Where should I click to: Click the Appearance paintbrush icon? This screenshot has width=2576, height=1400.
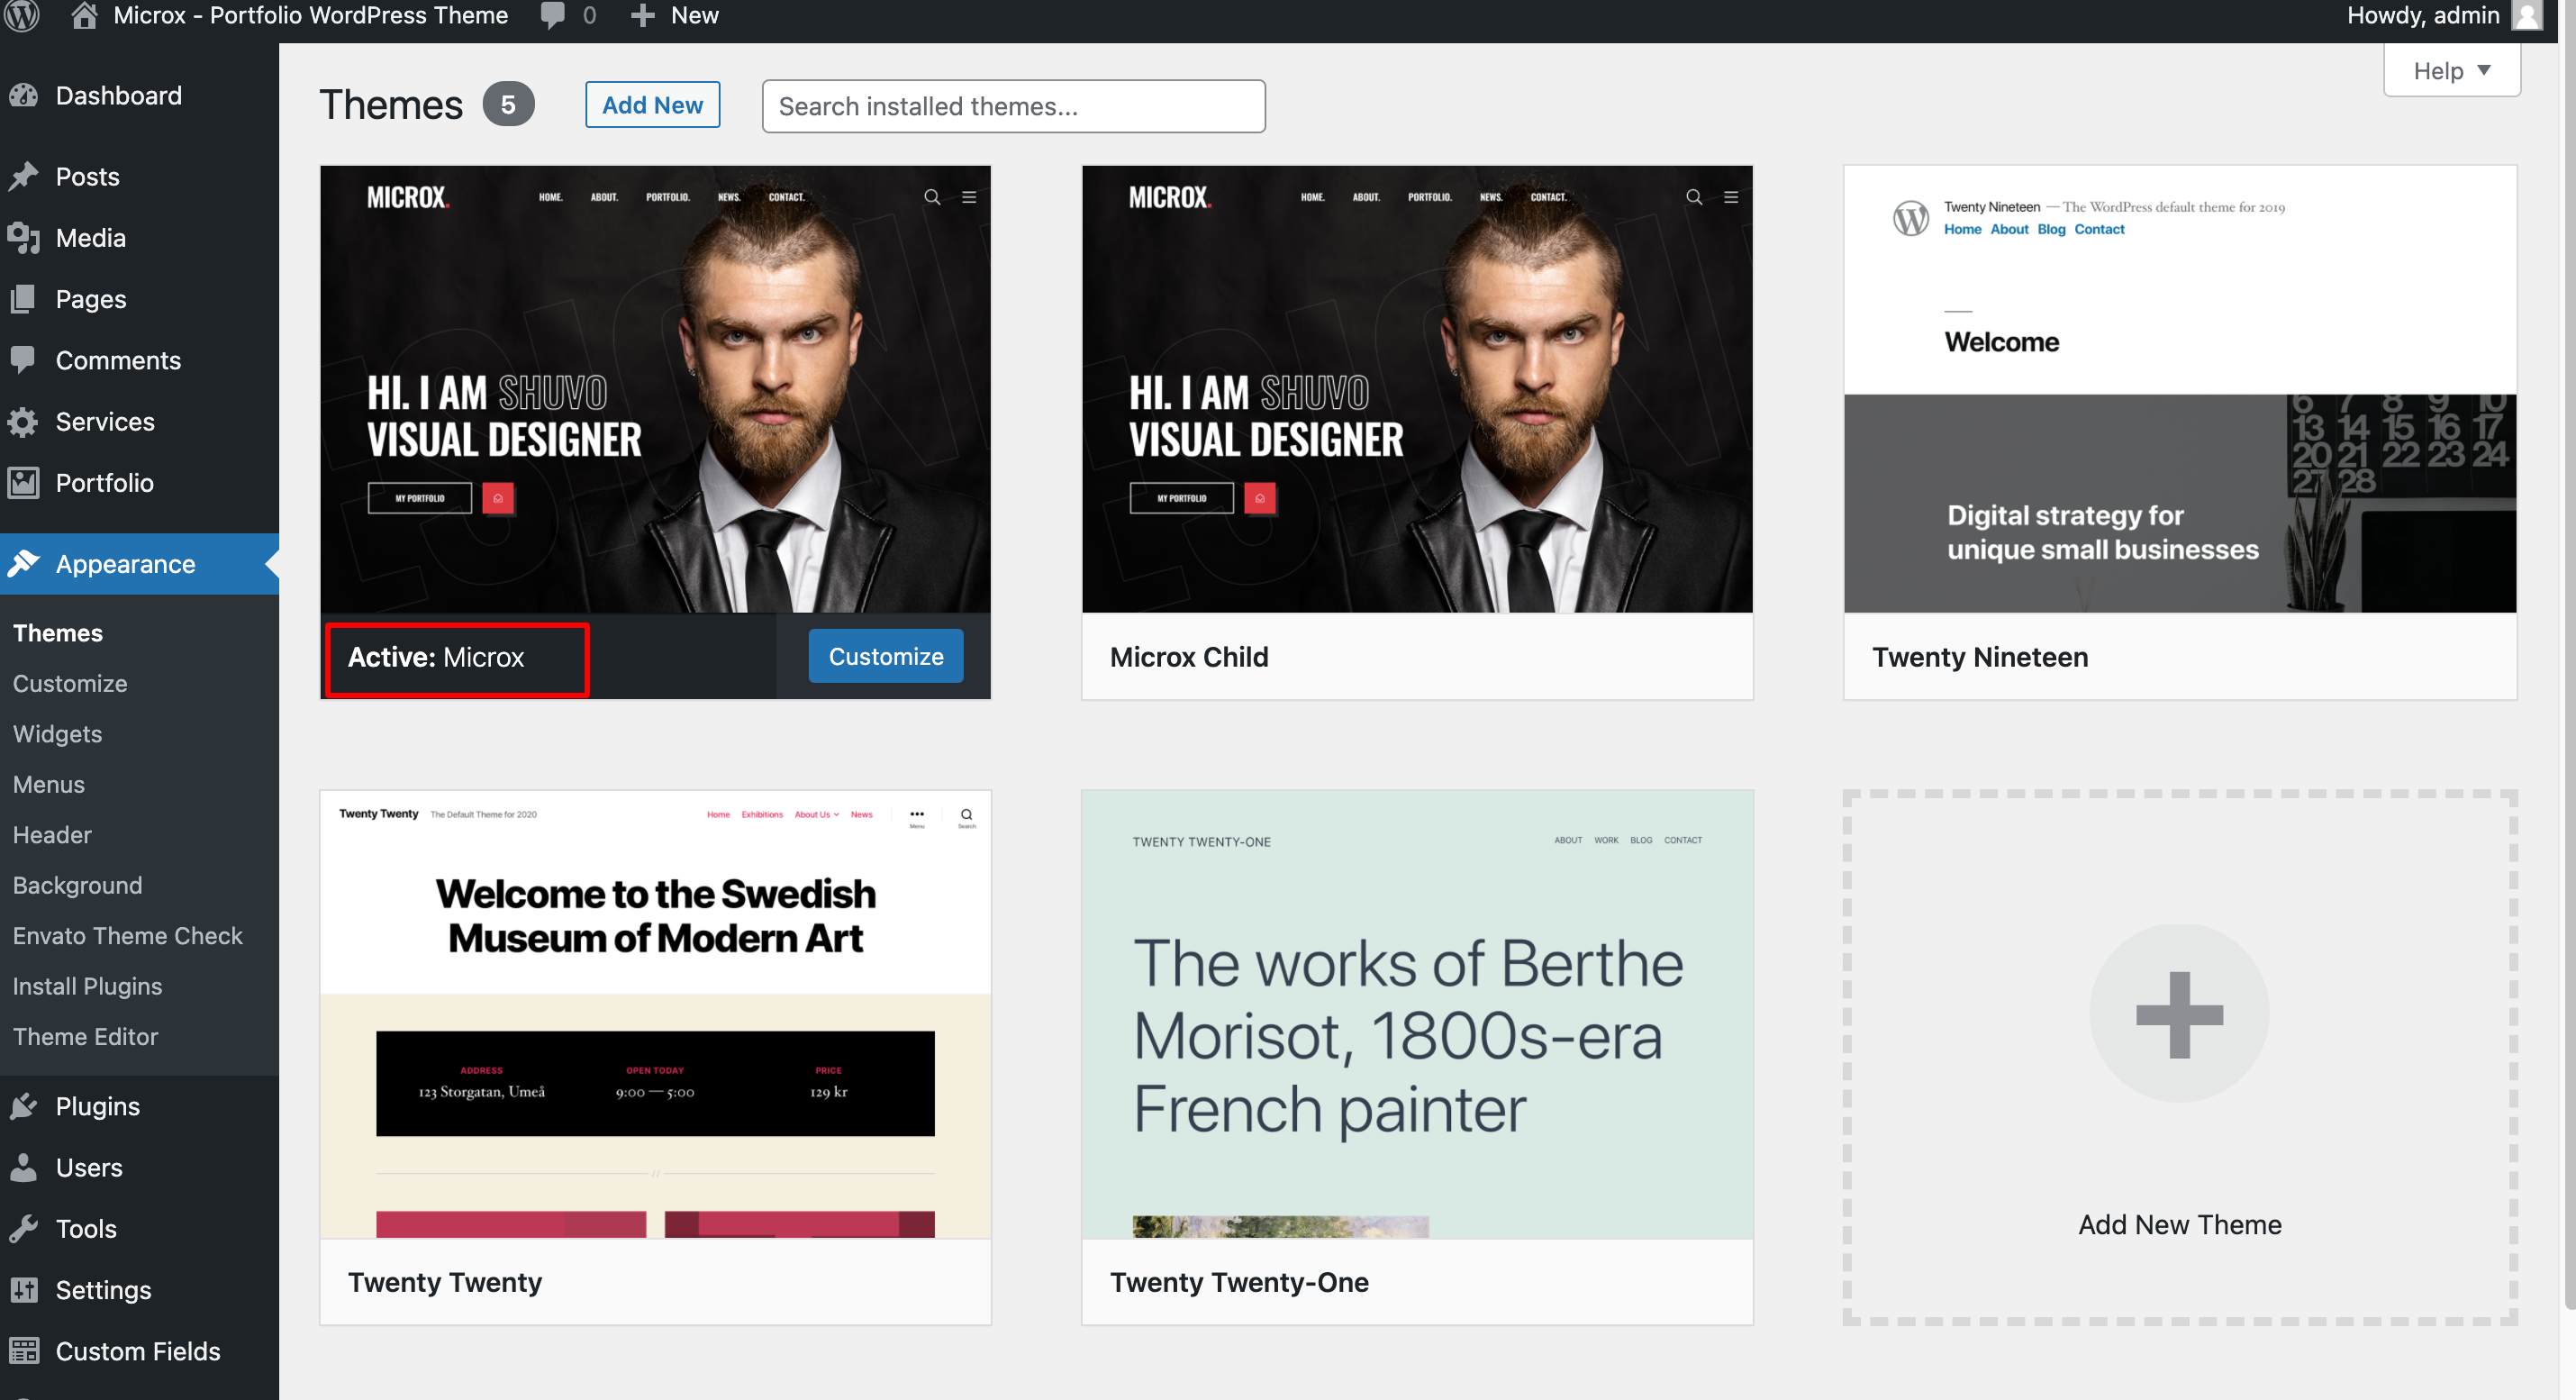click(23, 564)
